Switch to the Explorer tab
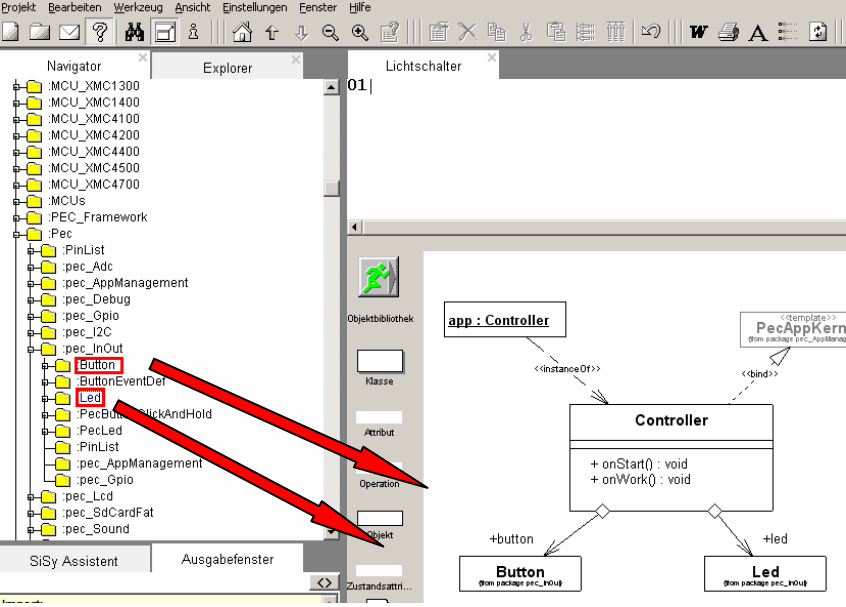This screenshot has height=607, width=846. click(x=227, y=68)
